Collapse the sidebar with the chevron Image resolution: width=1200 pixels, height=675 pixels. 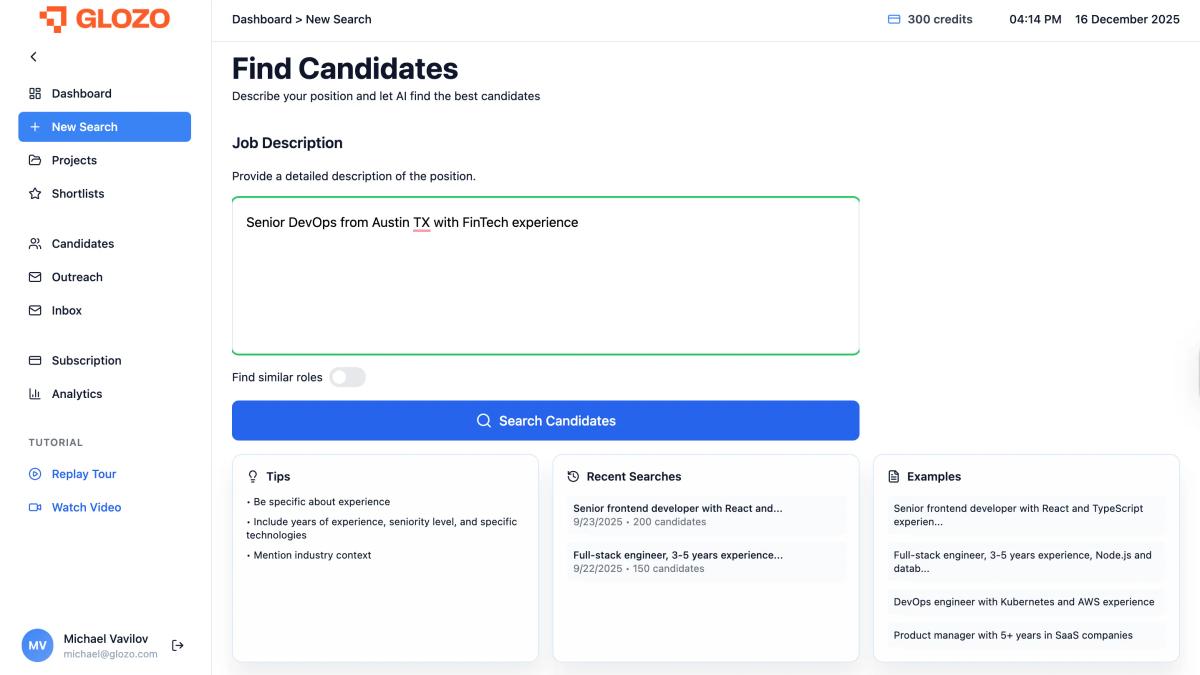[33, 57]
